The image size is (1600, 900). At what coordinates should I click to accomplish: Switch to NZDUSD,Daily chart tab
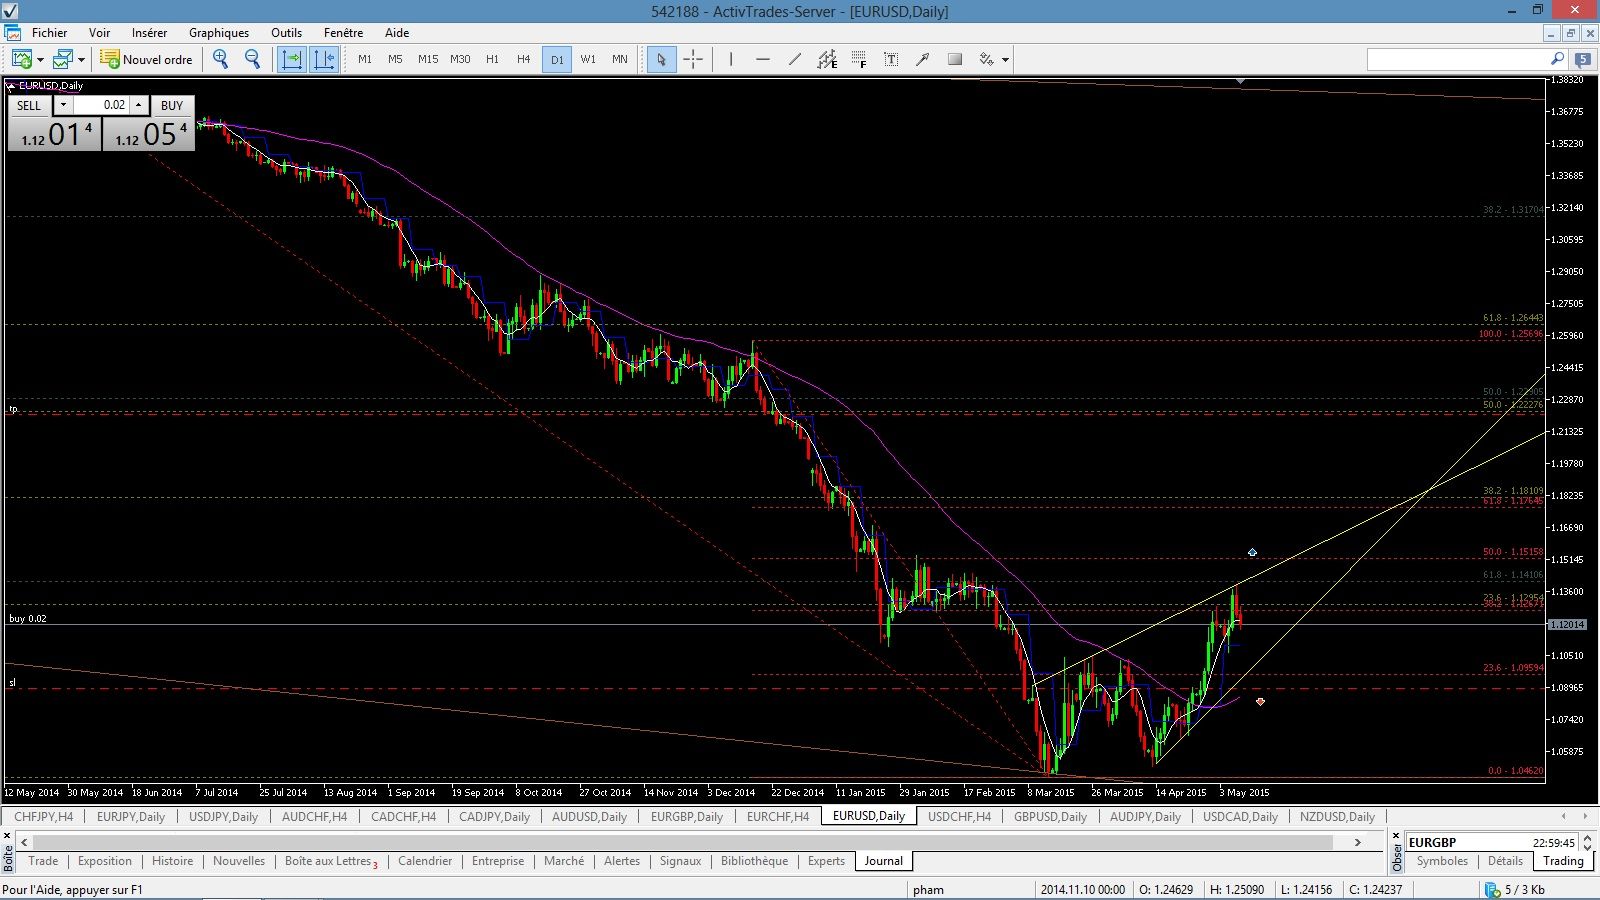1337,816
